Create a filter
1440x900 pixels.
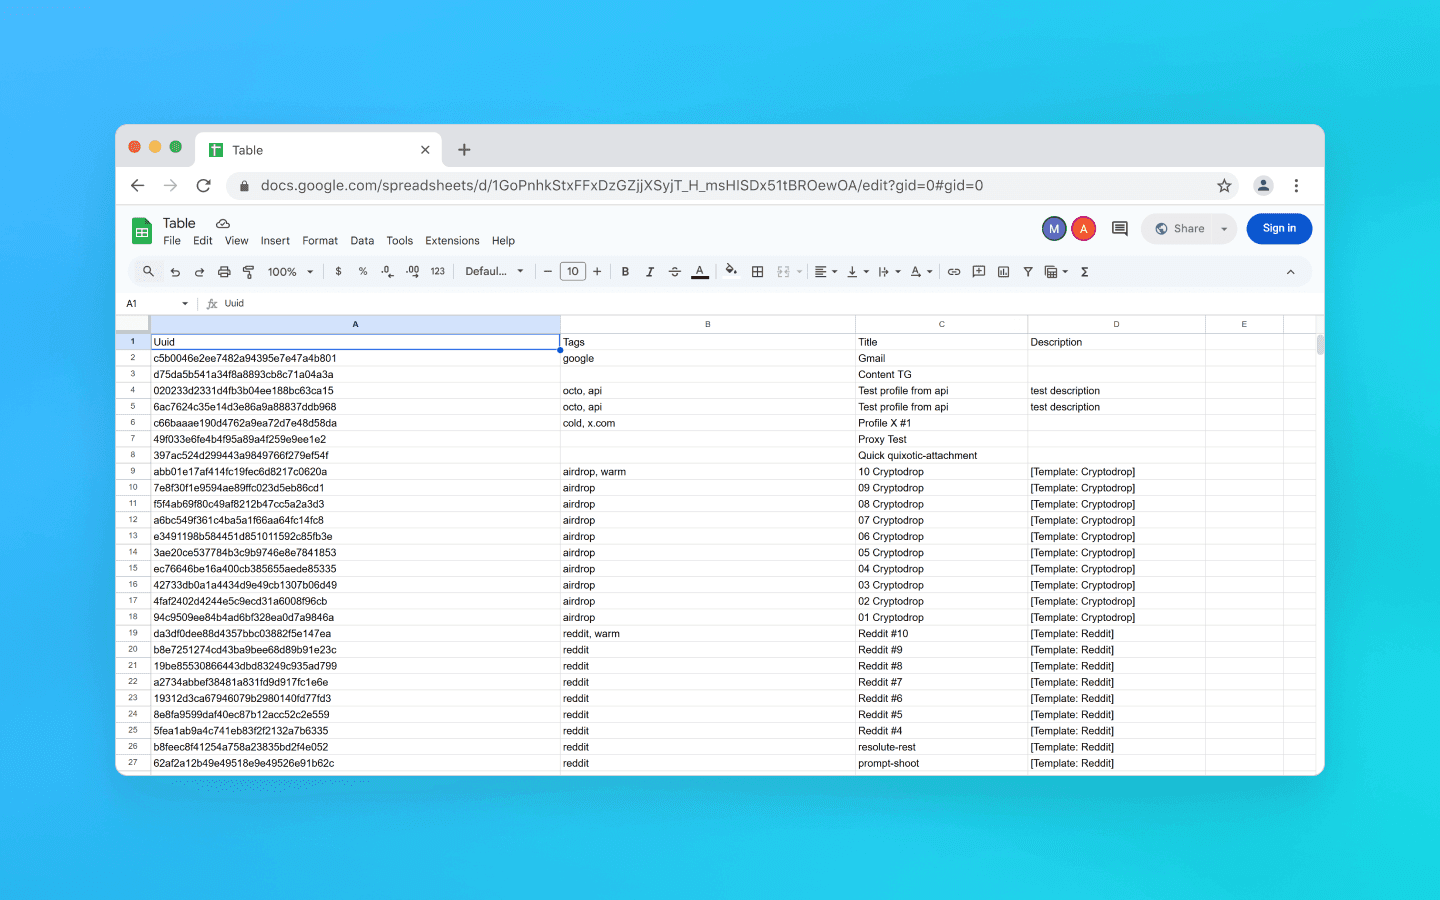[1027, 271]
